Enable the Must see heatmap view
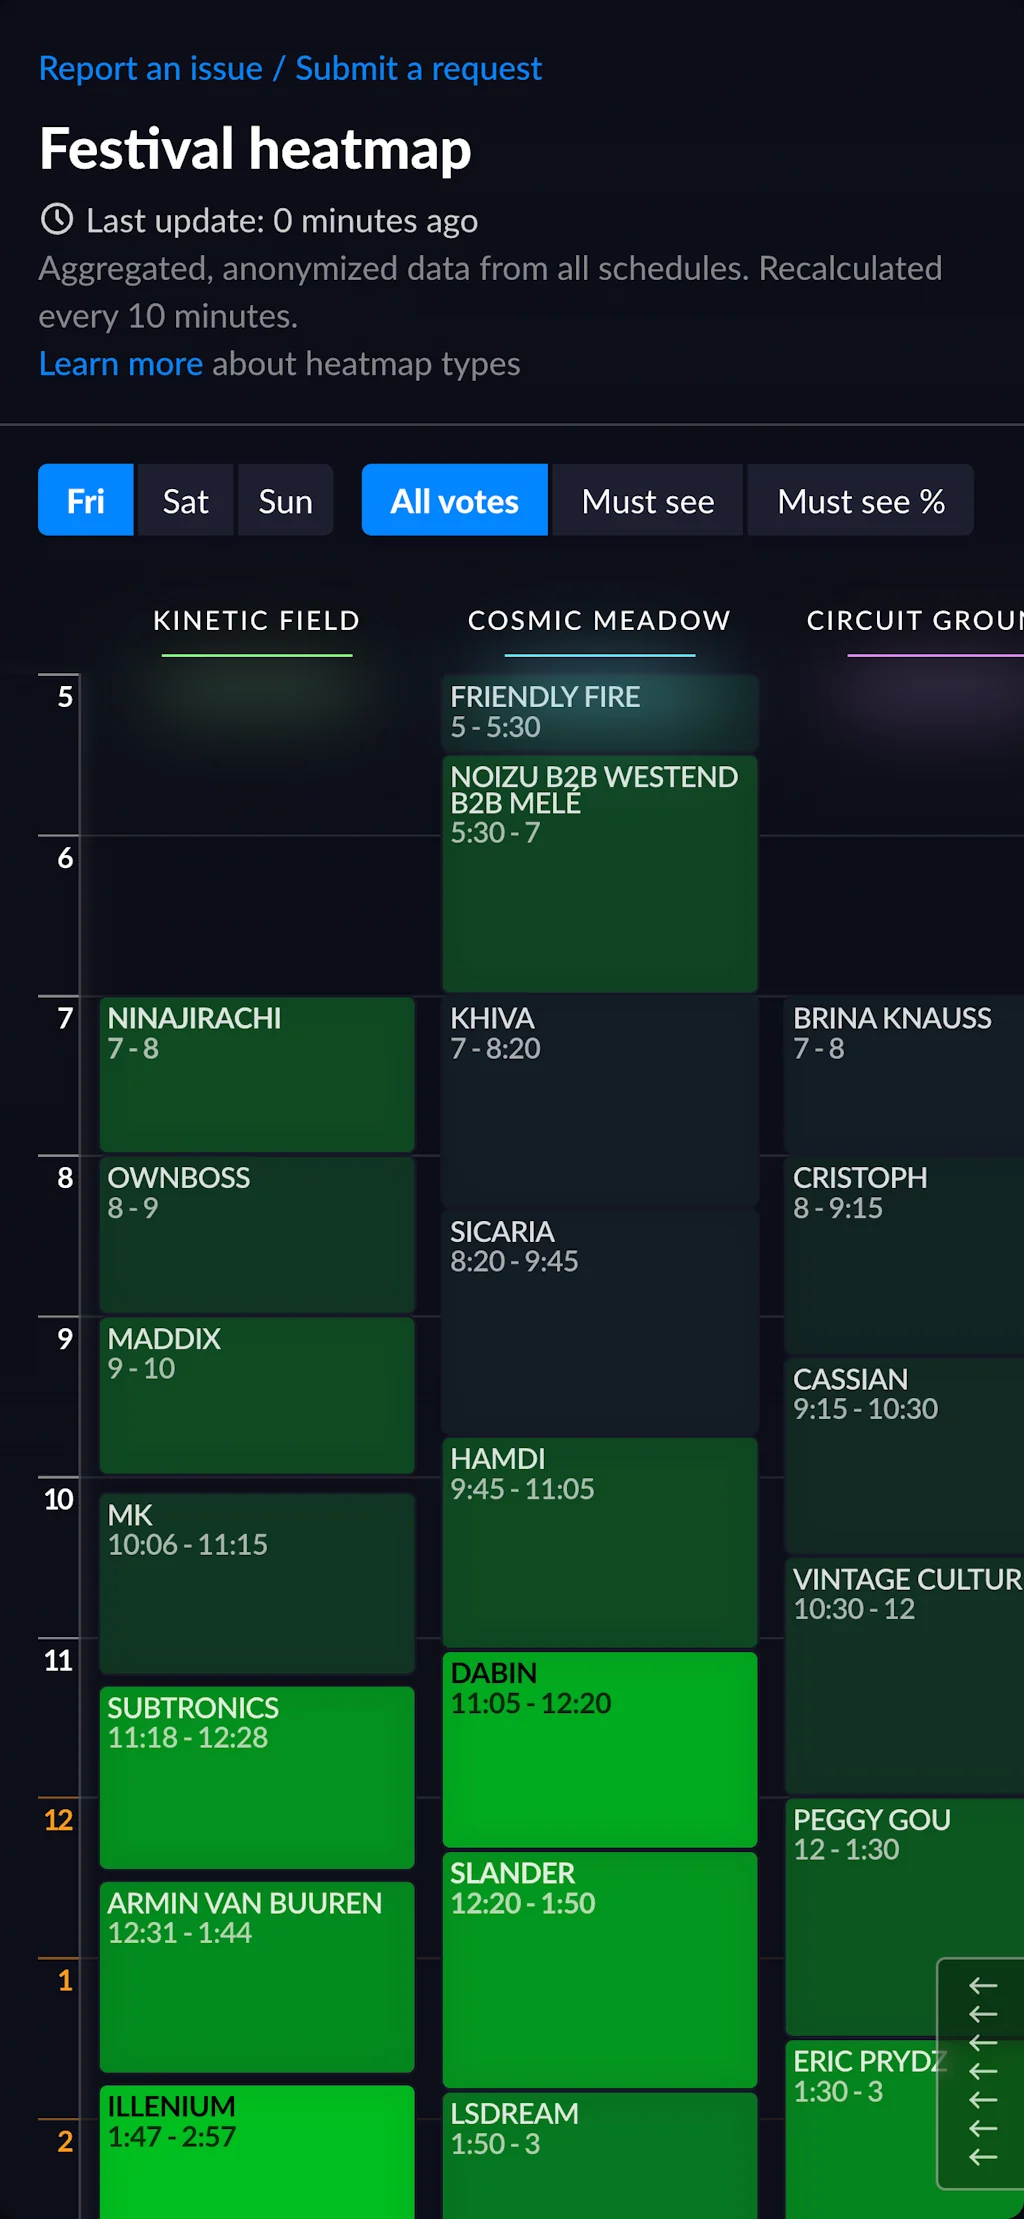 click(647, 500)
